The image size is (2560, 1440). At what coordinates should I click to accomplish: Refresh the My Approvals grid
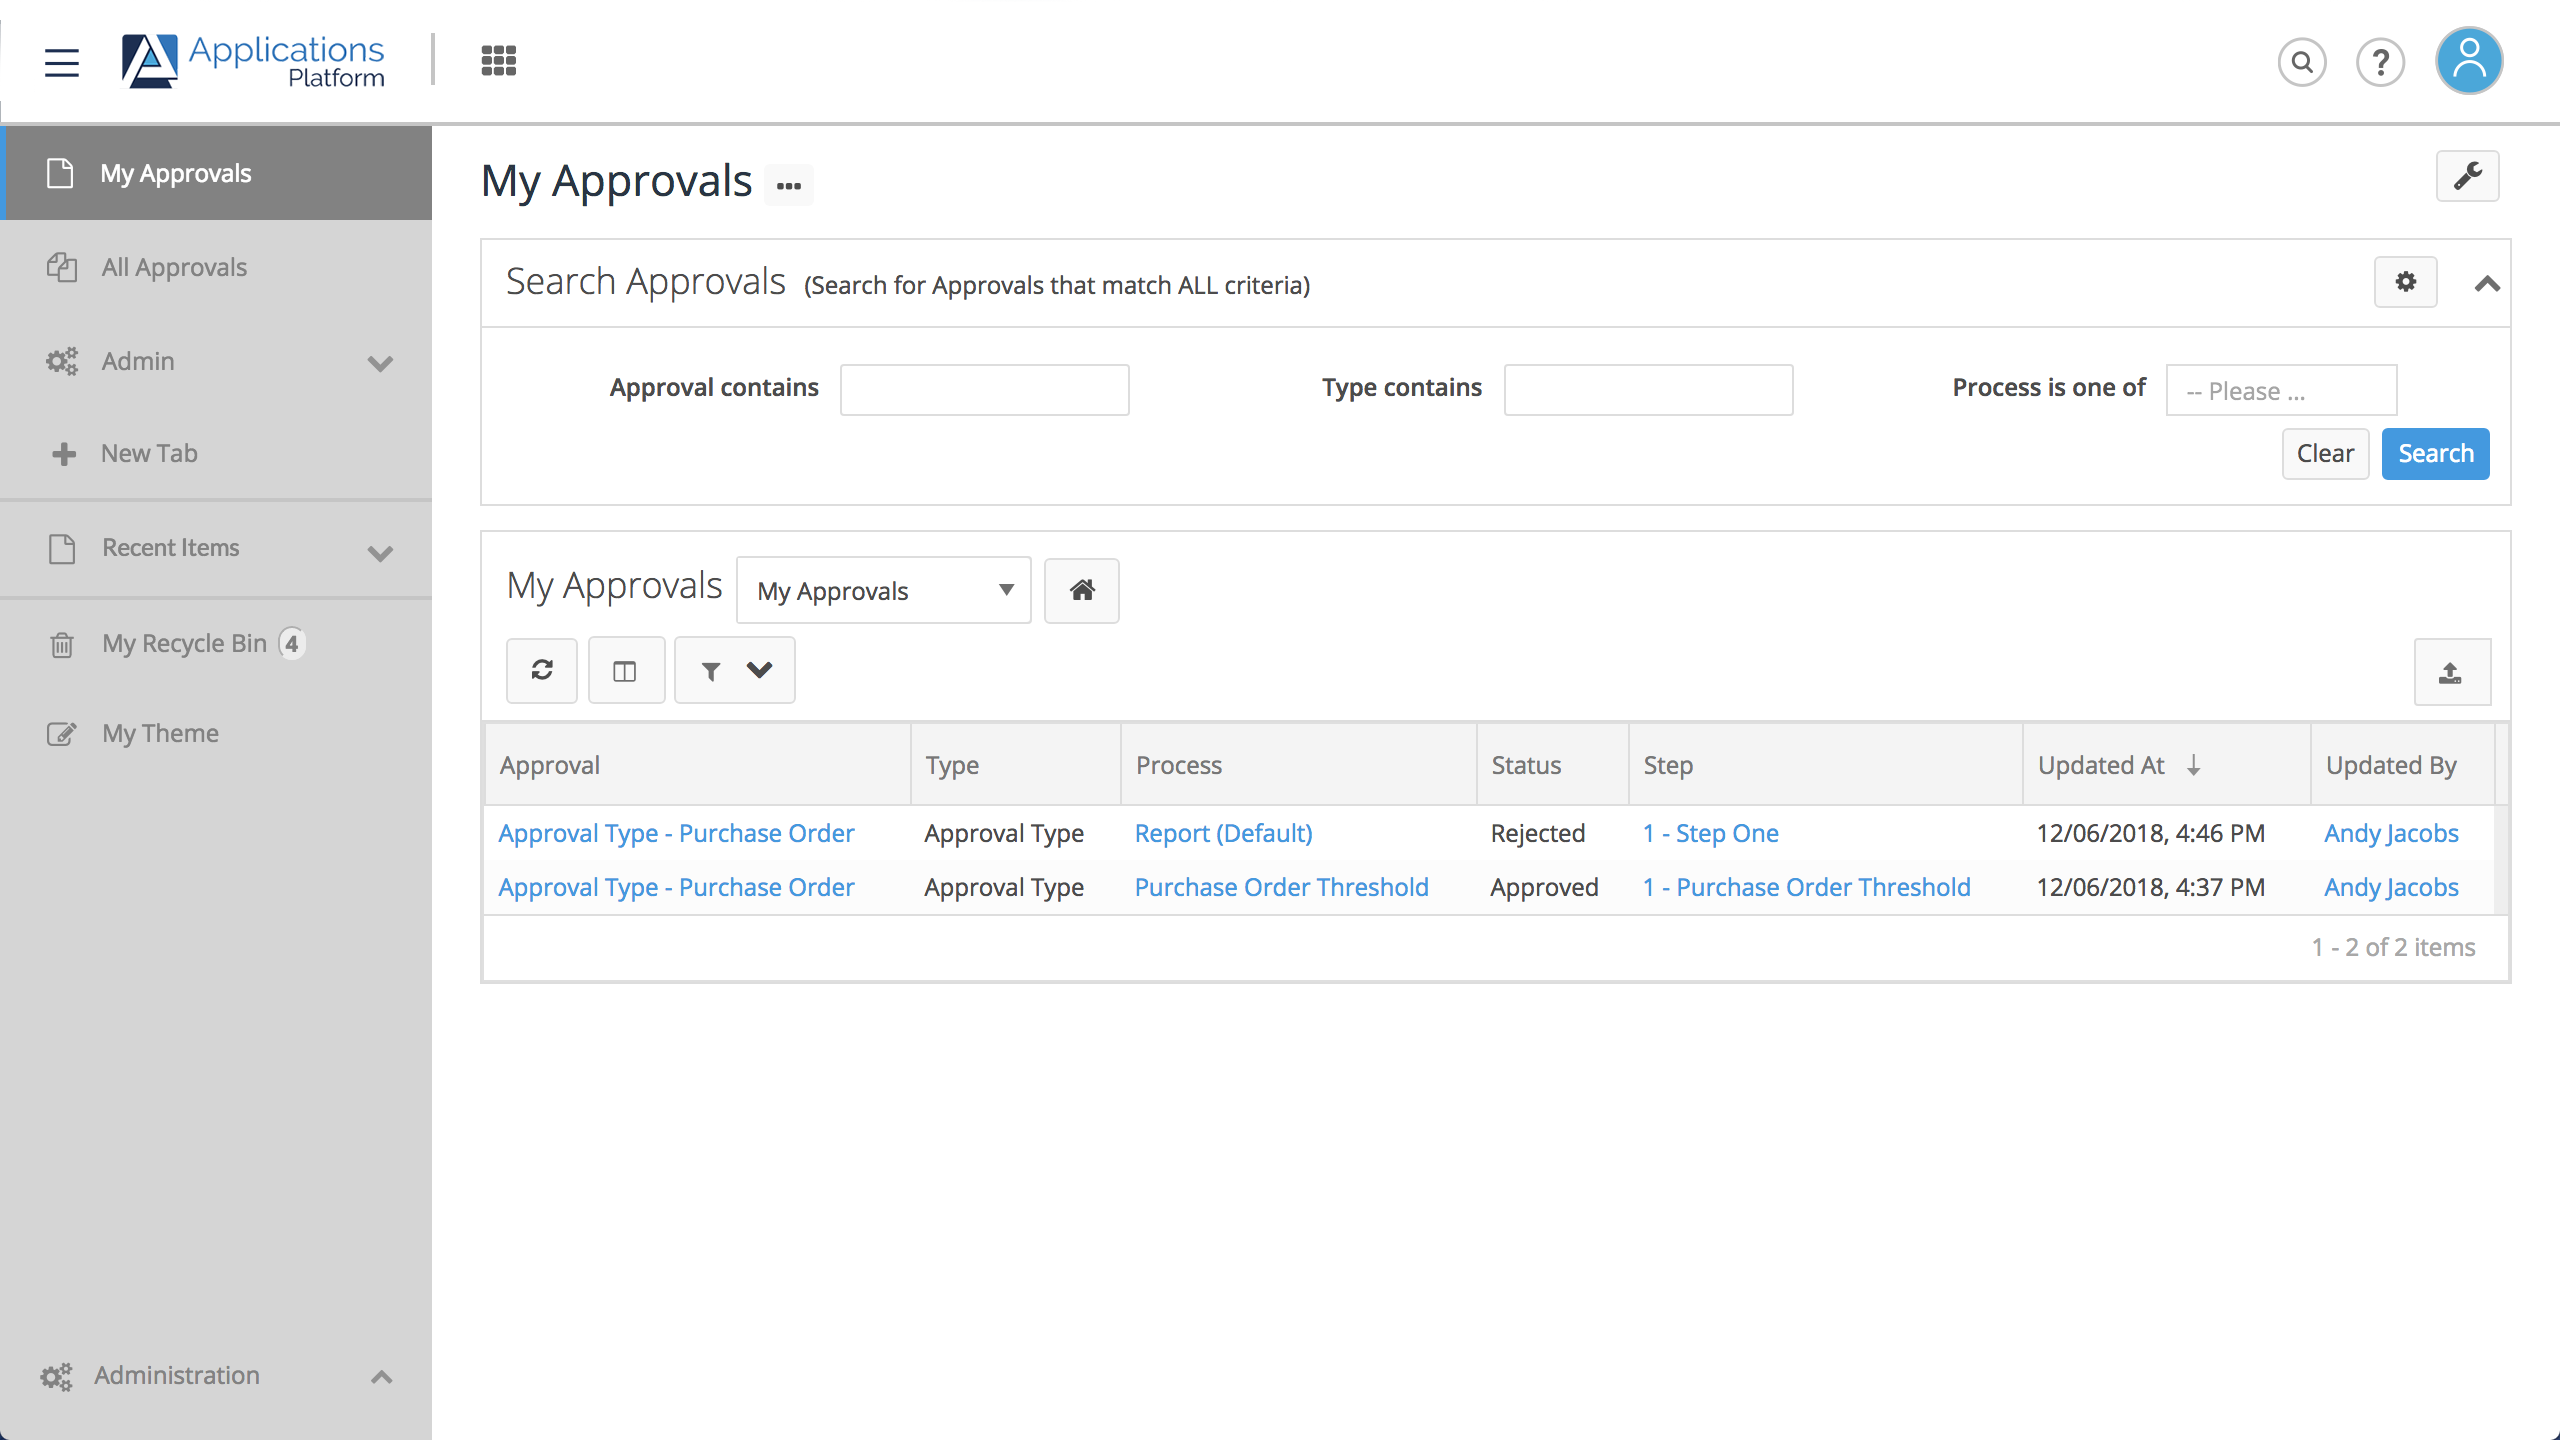click(541, 670)
